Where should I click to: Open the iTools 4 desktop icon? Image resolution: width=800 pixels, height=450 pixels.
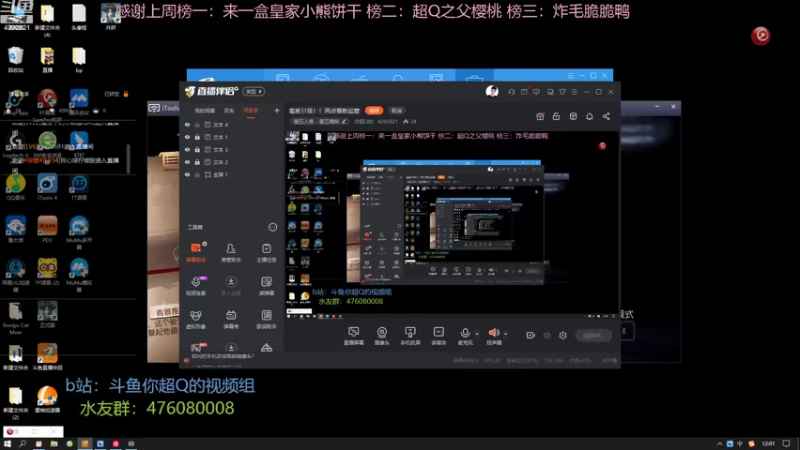(x=47, y=187)
